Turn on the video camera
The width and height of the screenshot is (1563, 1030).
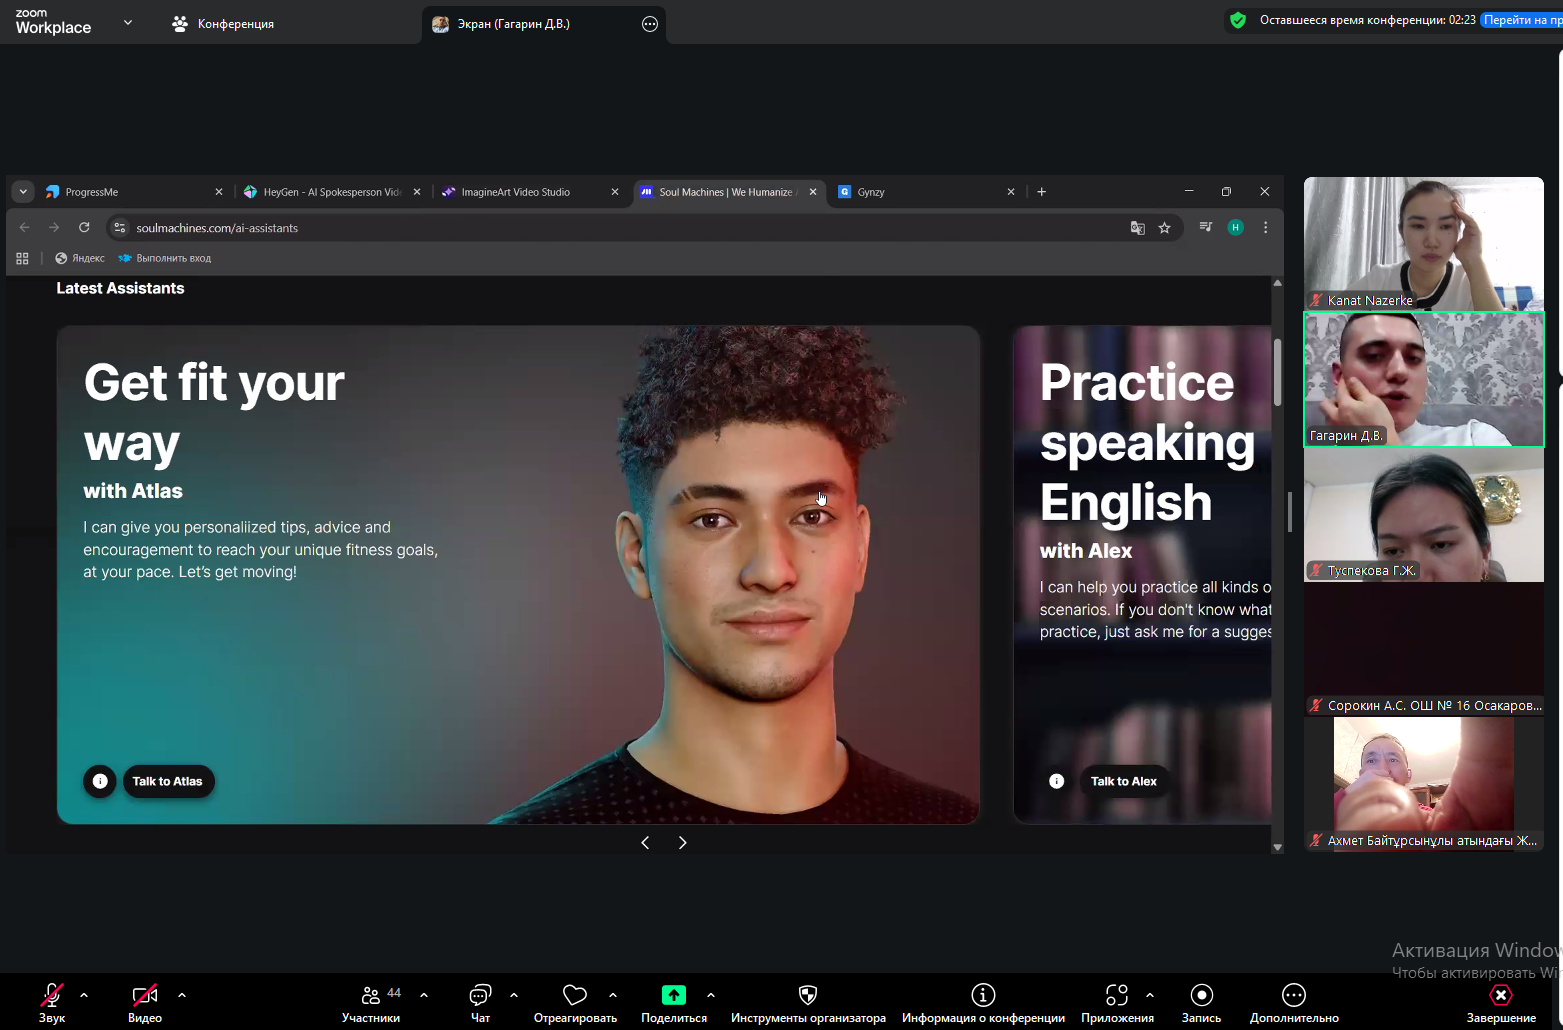tap(145, 995)
